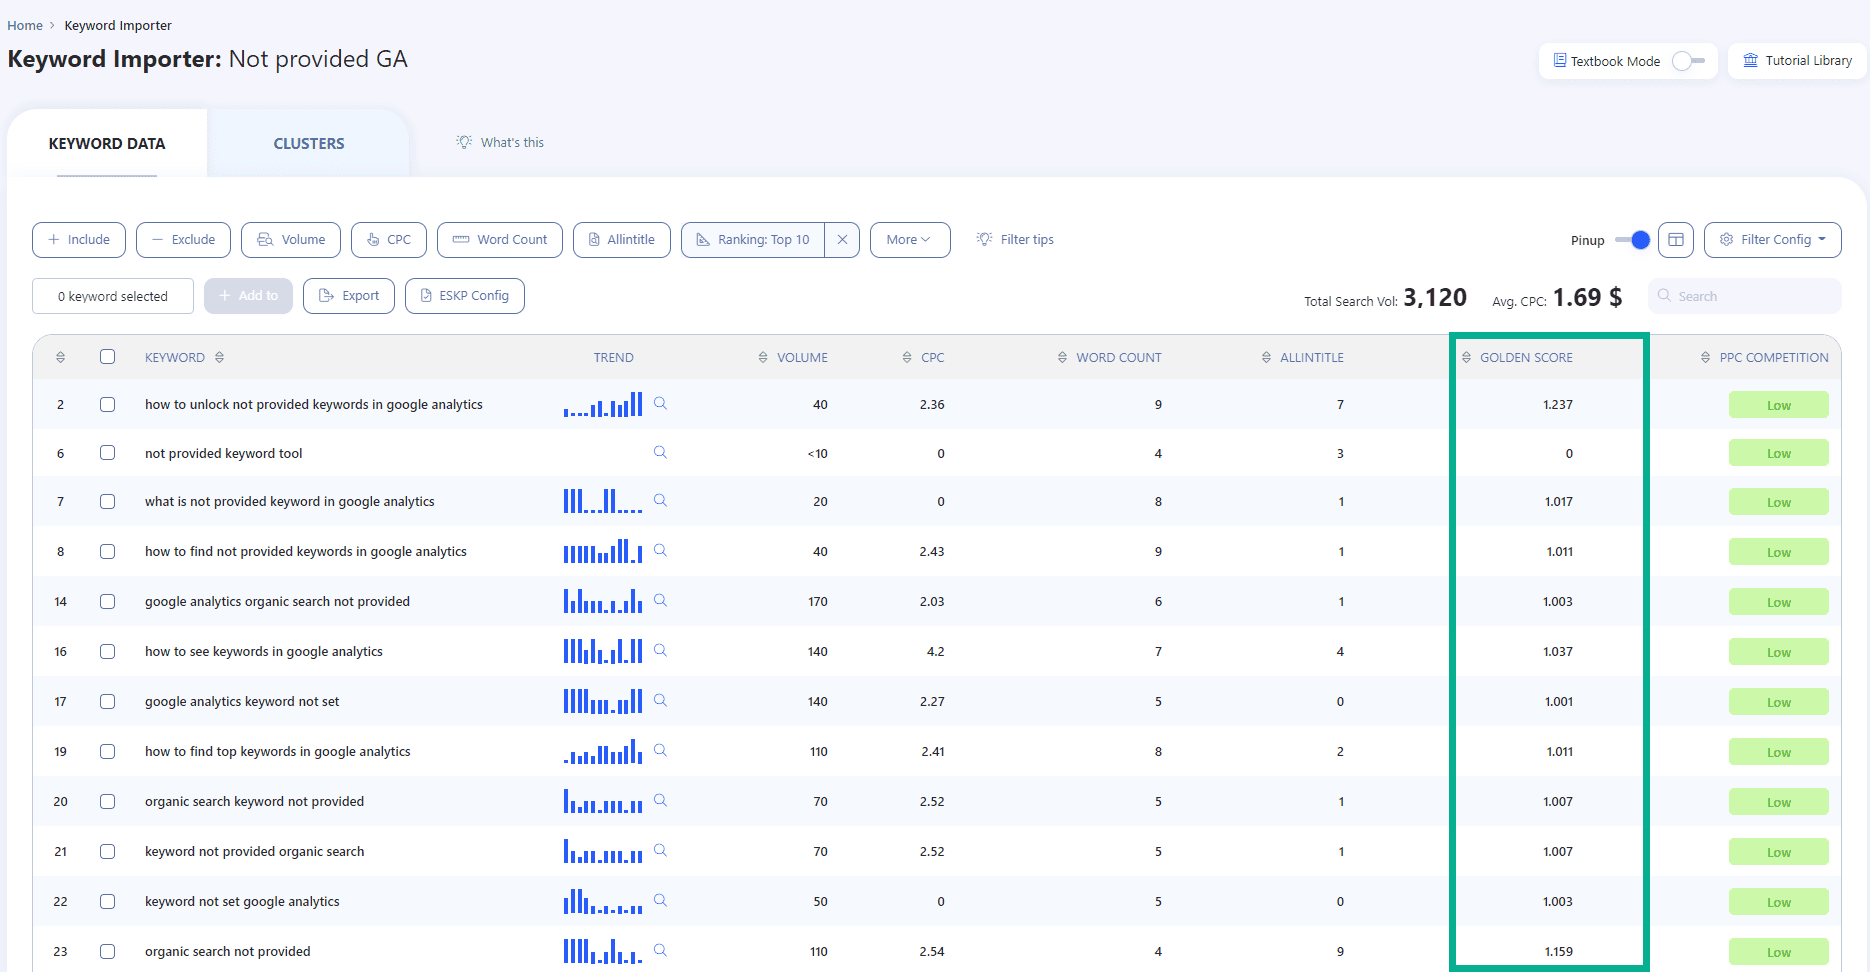This screenshot has width=1870, height=972.
Task: Go to Home breadcrumb link
Action: coord(25,25)
